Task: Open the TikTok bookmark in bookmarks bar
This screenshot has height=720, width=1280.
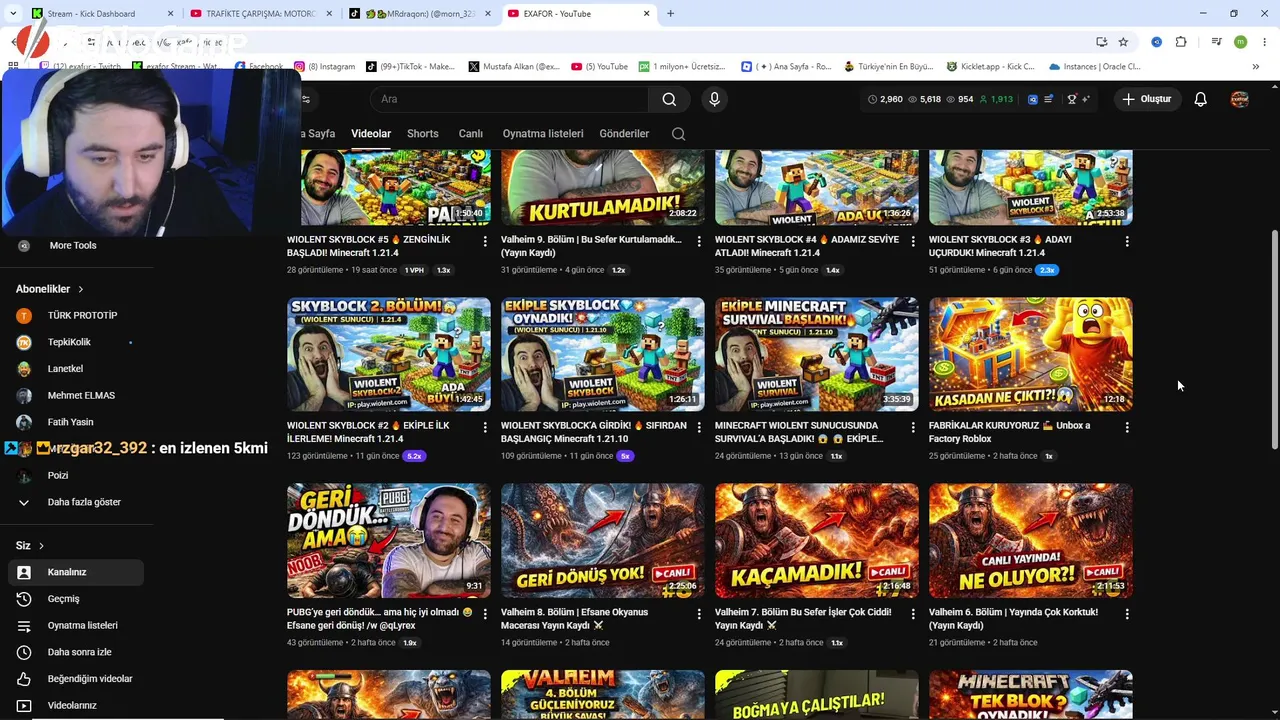Action: (411, 67)
